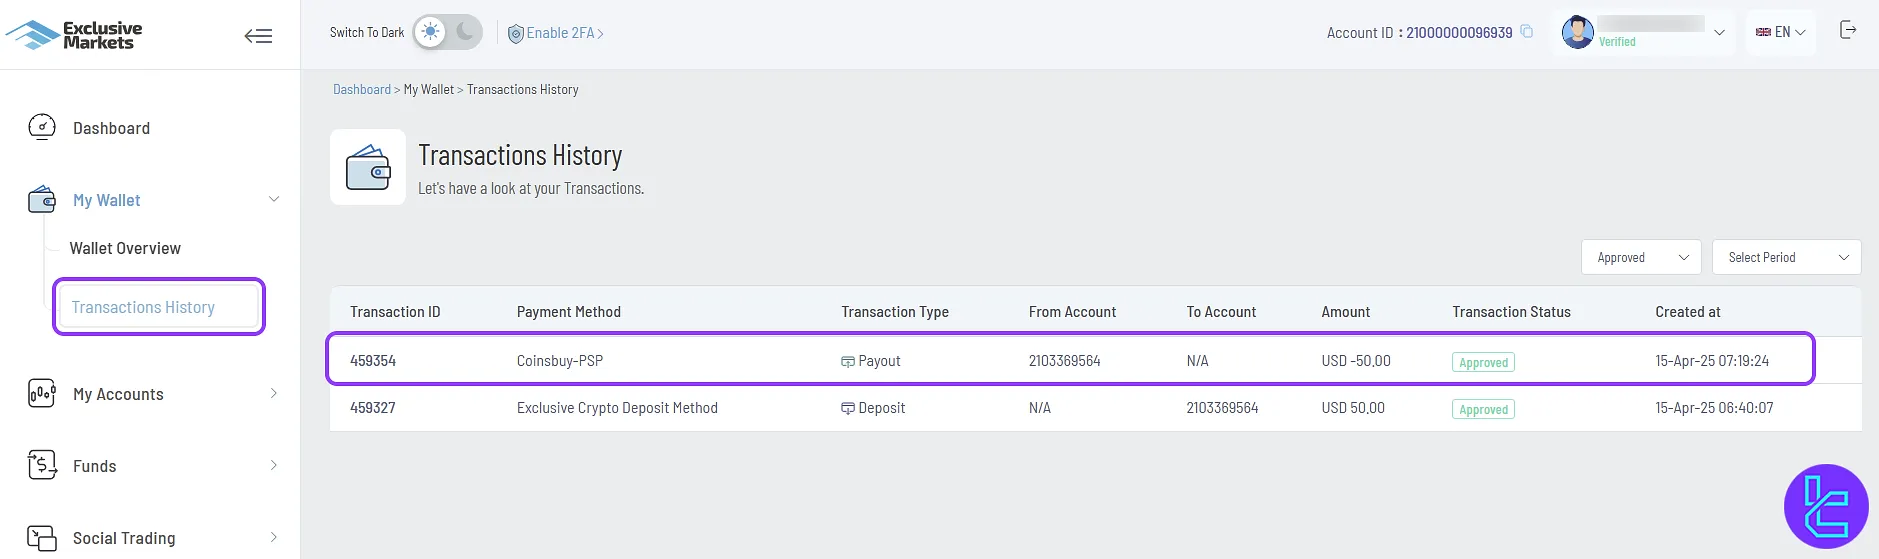Expand the Funds menu chevron
This screenshot has height=559, width=1879.
274,465
